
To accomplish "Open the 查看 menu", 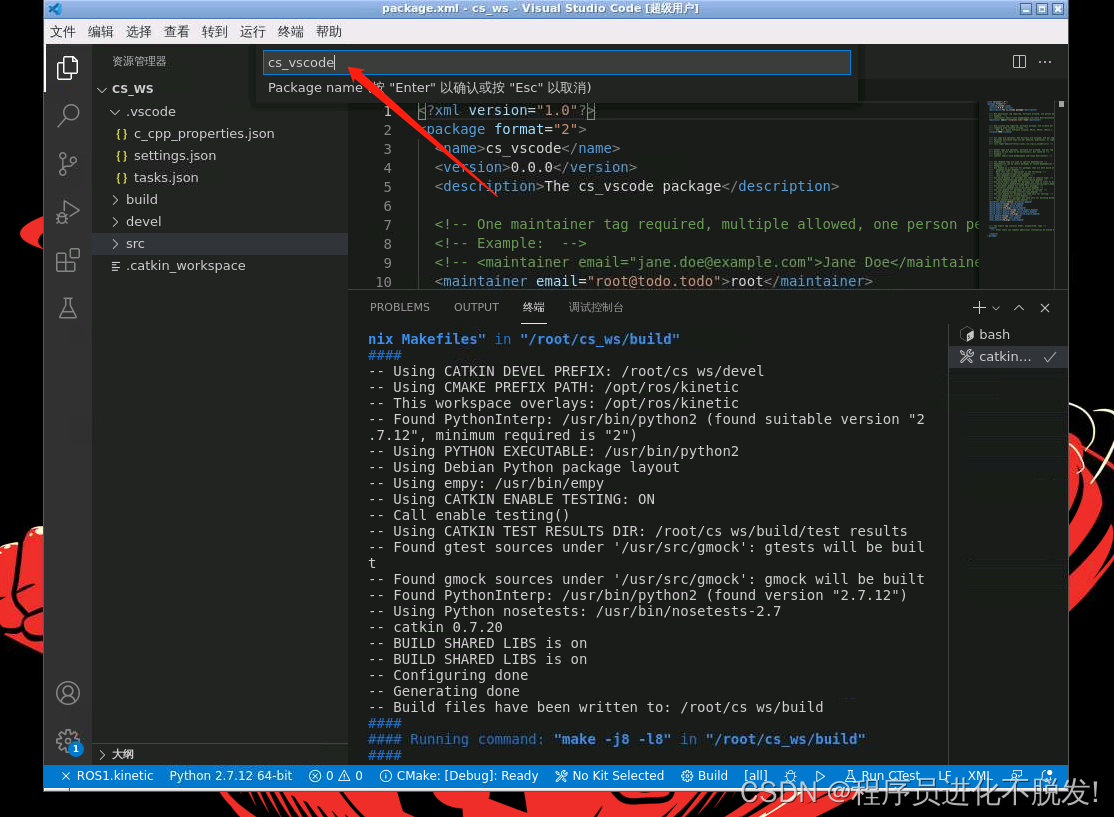I will [176, 31].
